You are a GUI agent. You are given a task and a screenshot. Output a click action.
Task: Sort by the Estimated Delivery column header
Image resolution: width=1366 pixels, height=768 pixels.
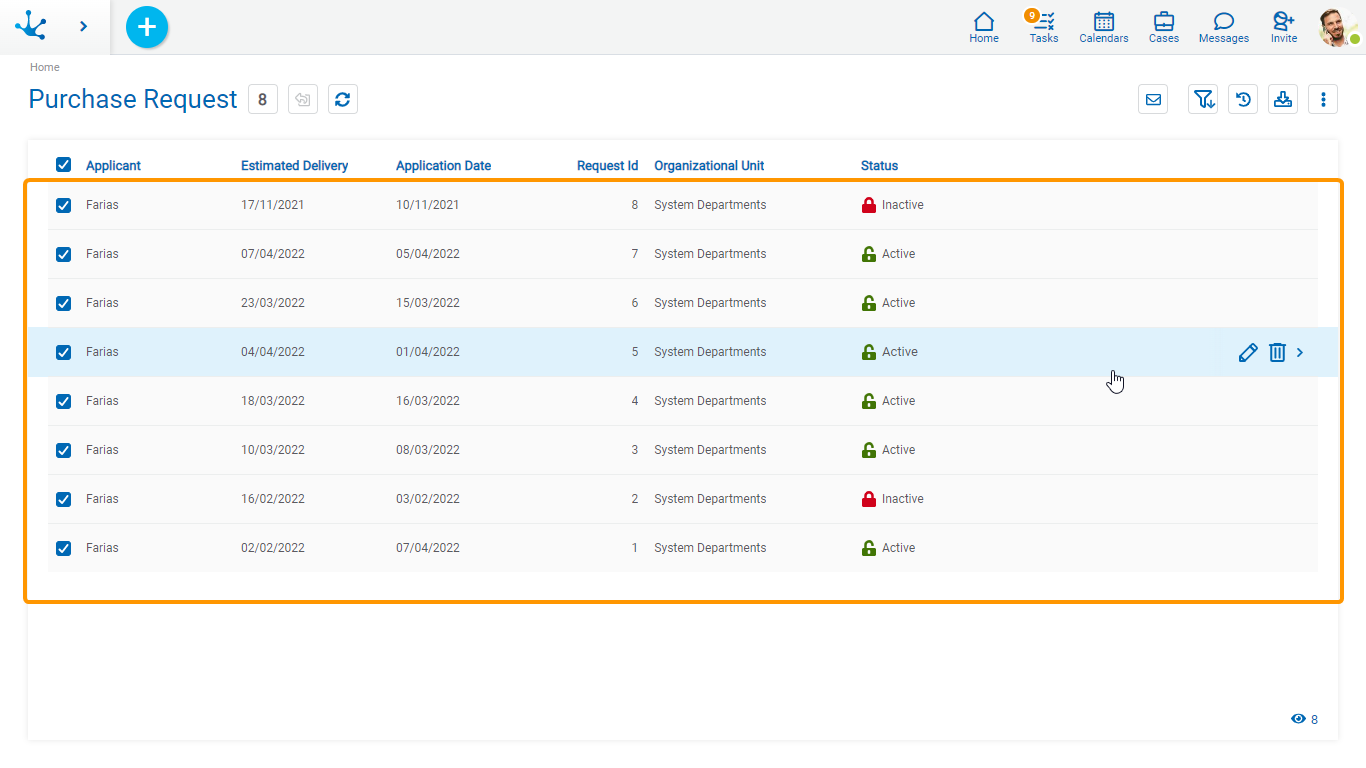click(x=294, y=166)
